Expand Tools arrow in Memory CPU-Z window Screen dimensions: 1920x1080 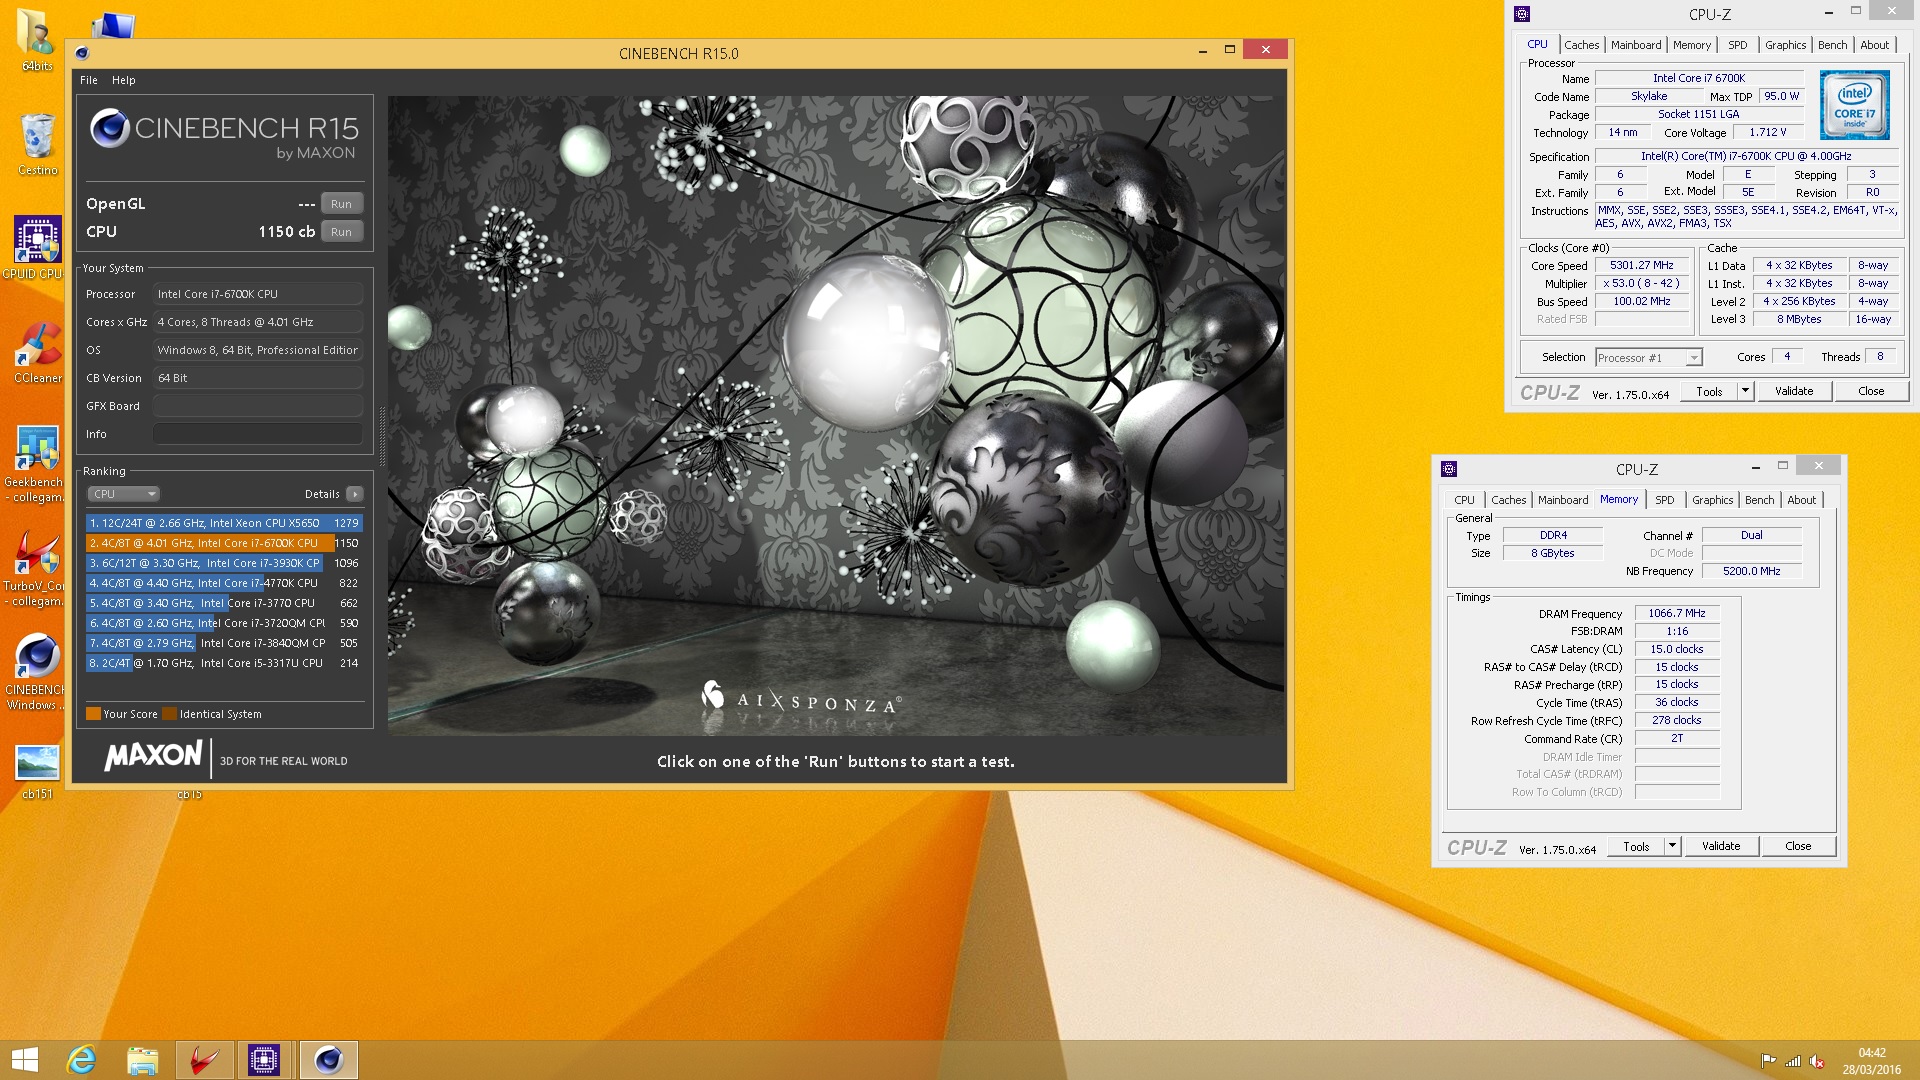[1673, 846]
